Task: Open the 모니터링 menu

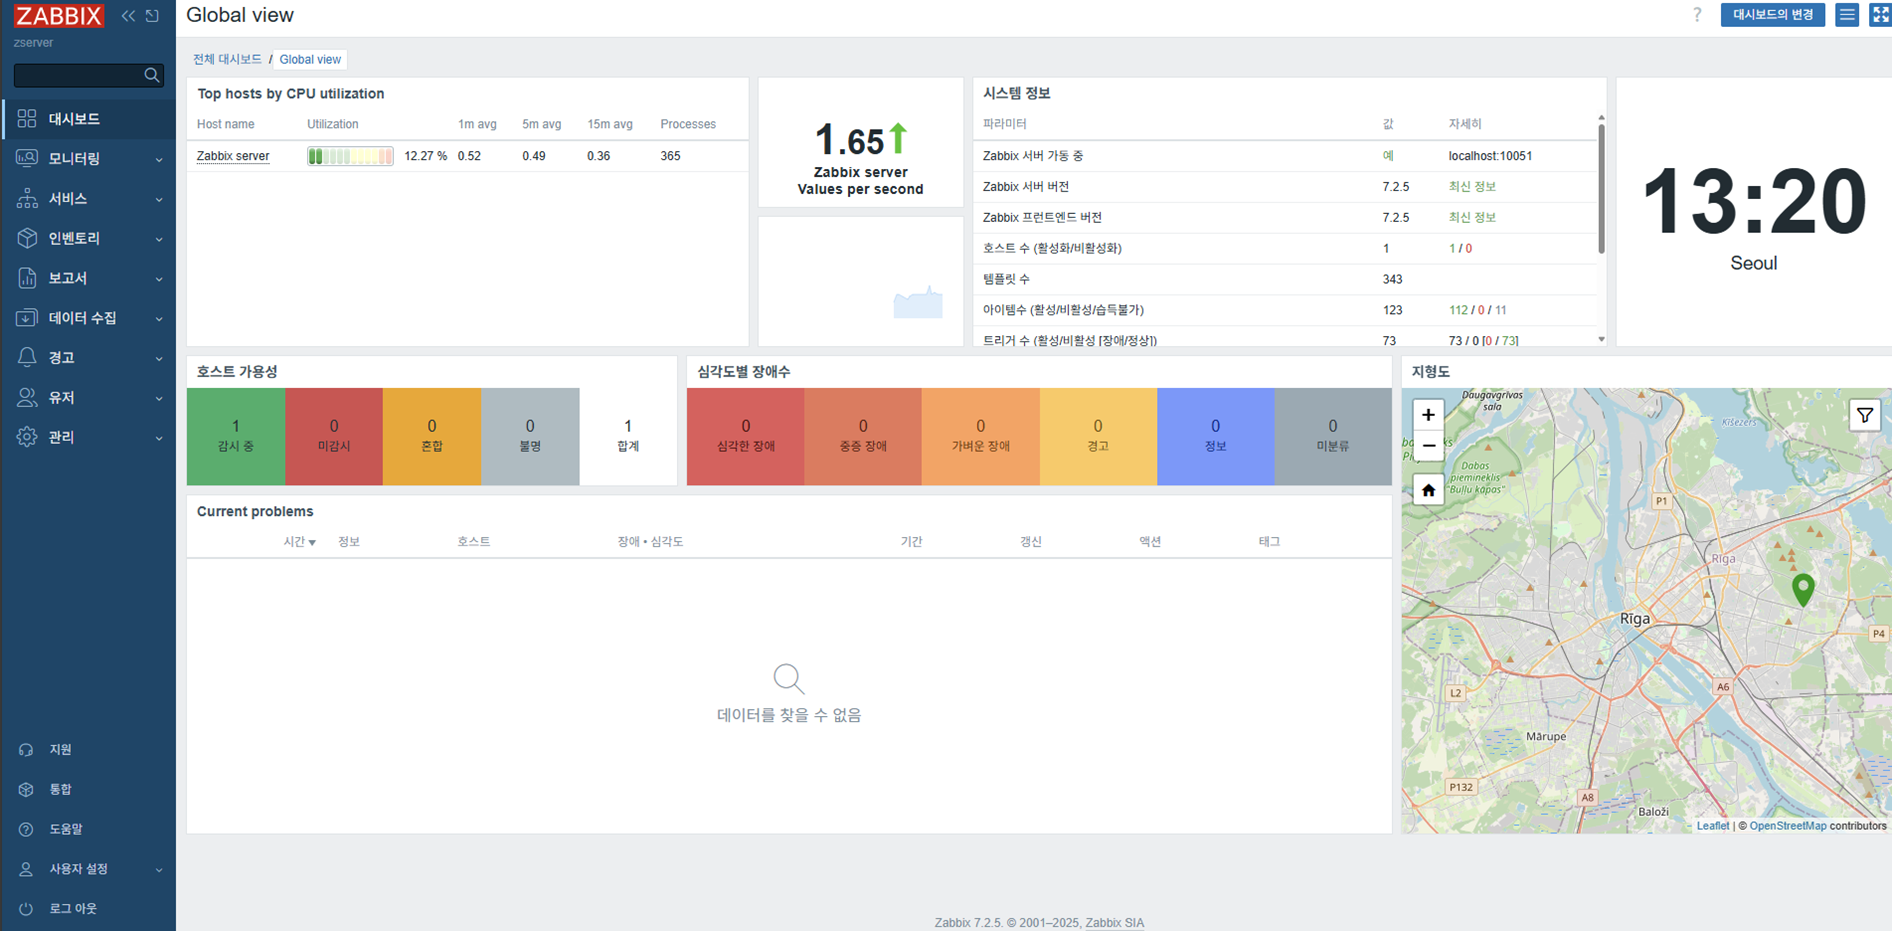Action: click(x=89, y=159)
